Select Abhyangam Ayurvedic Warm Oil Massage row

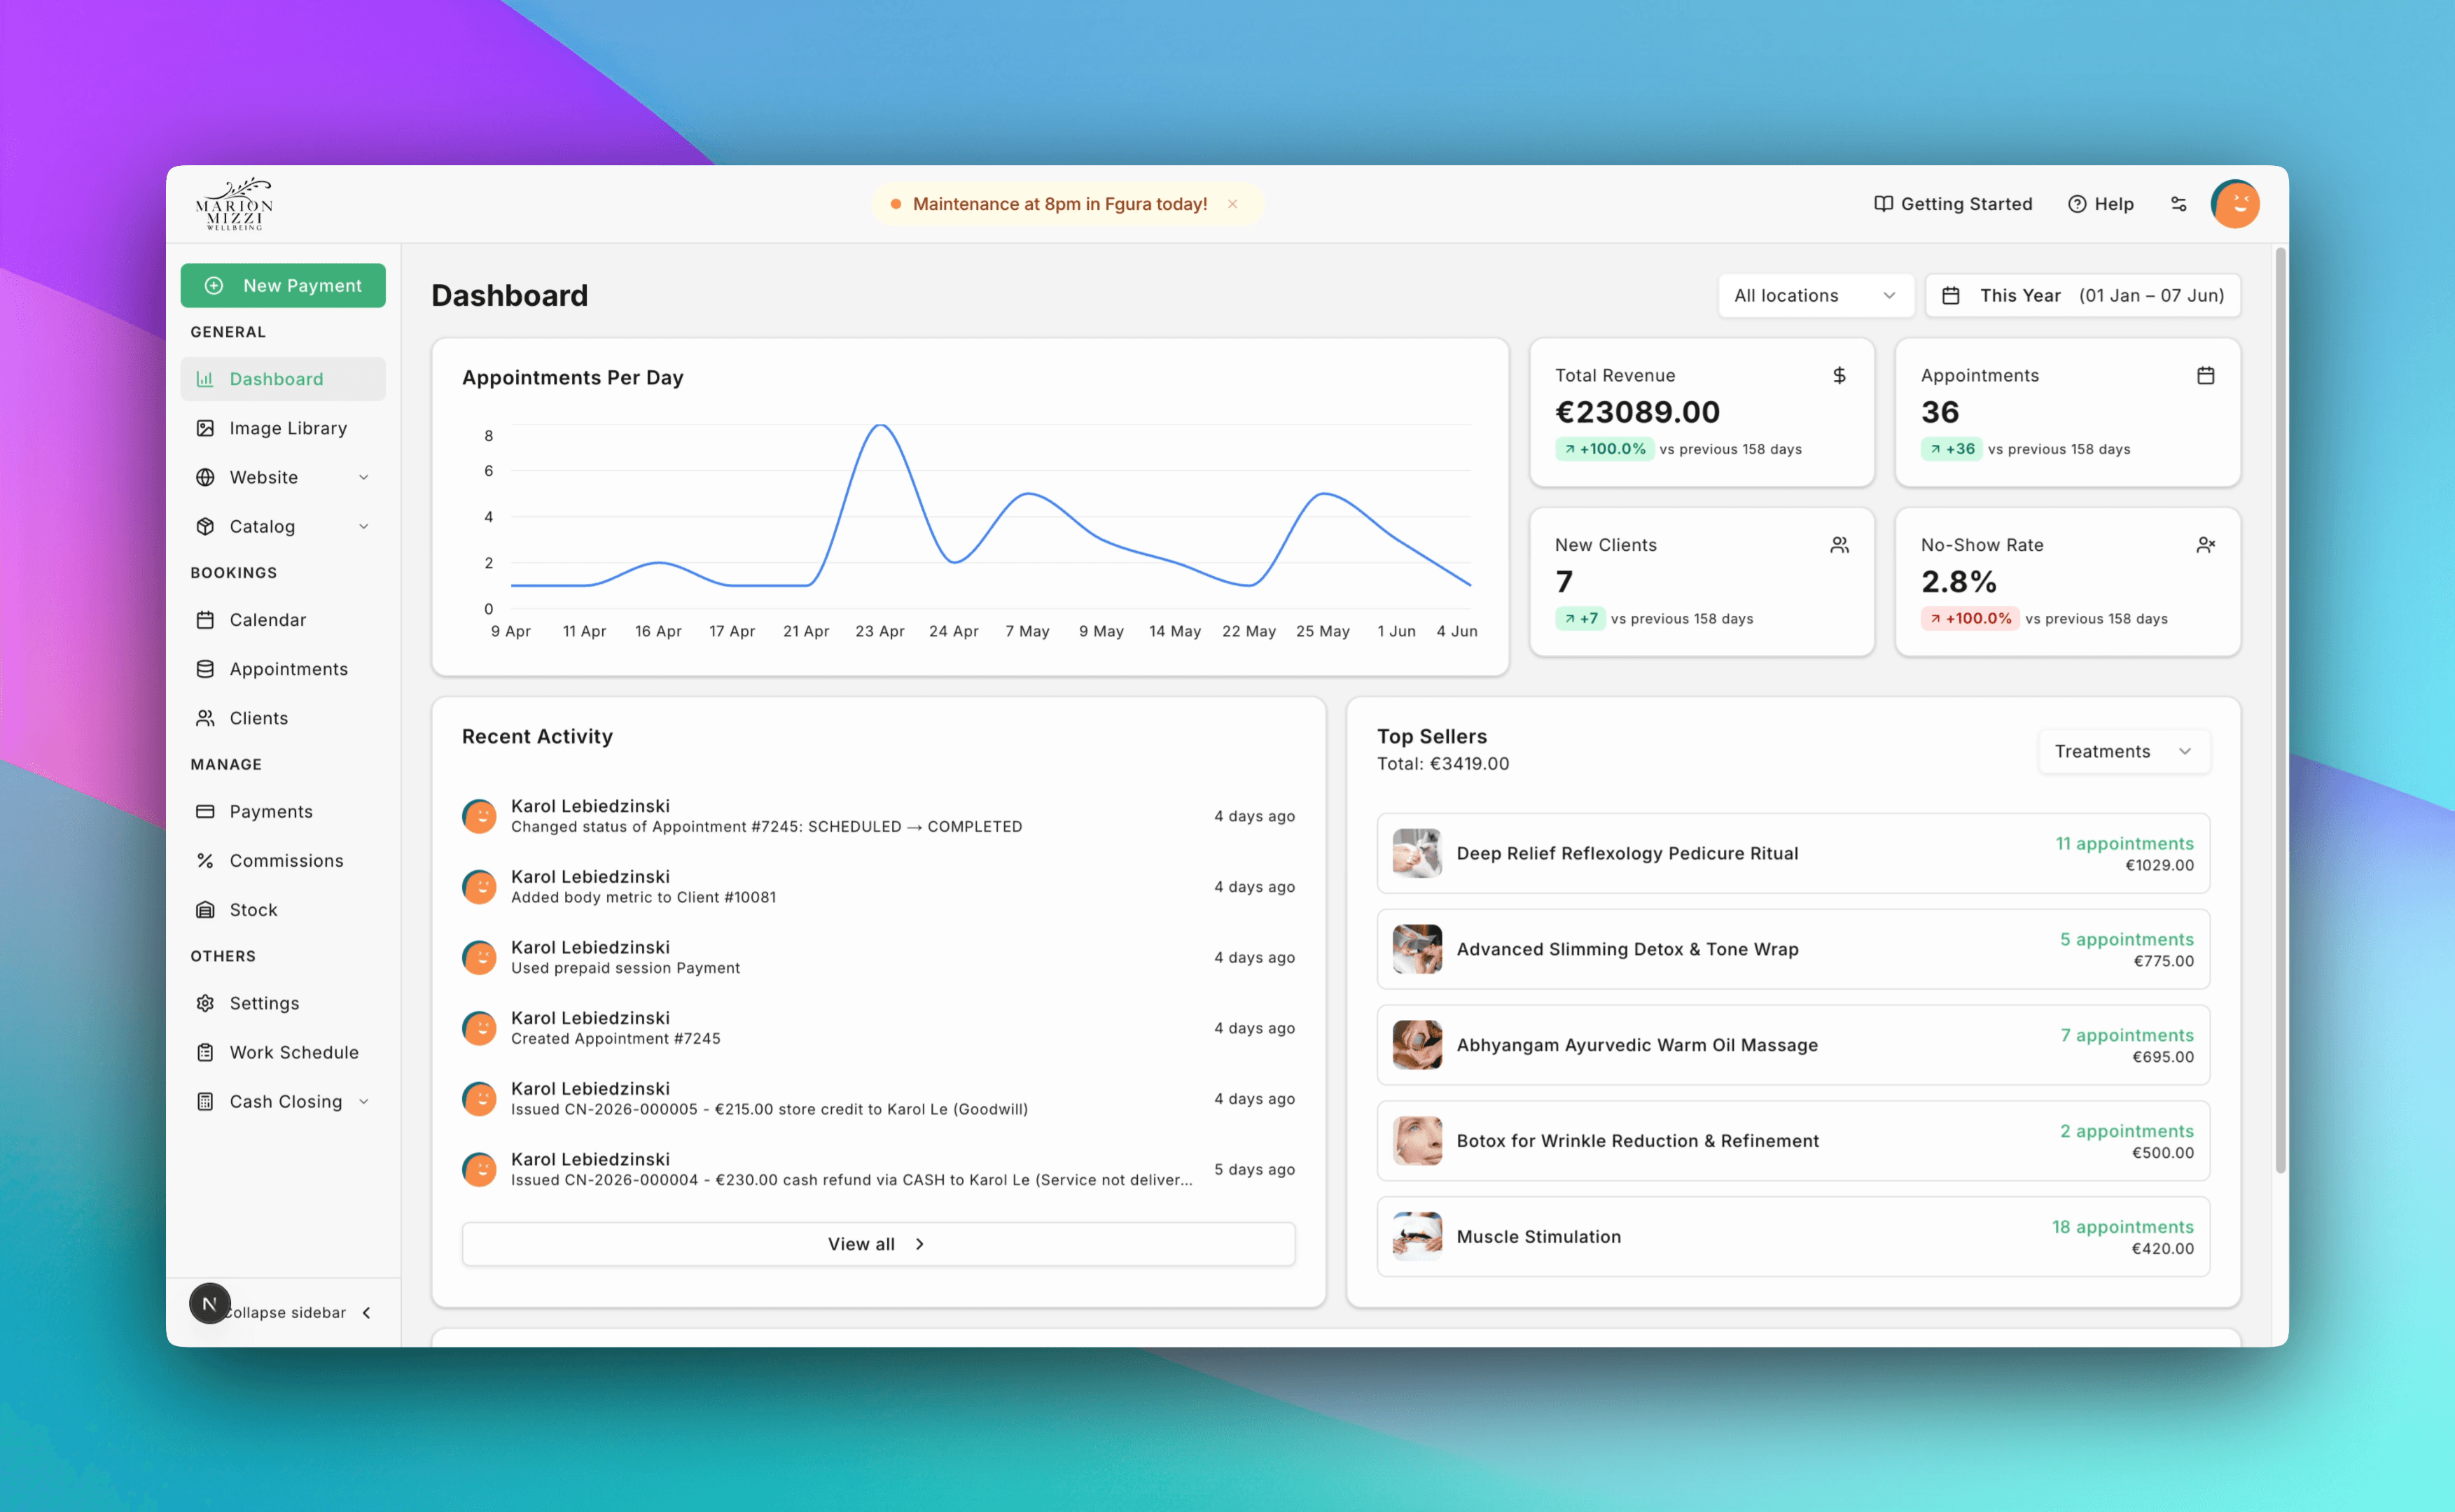pyautogui.click(x=1793, y=1045)
